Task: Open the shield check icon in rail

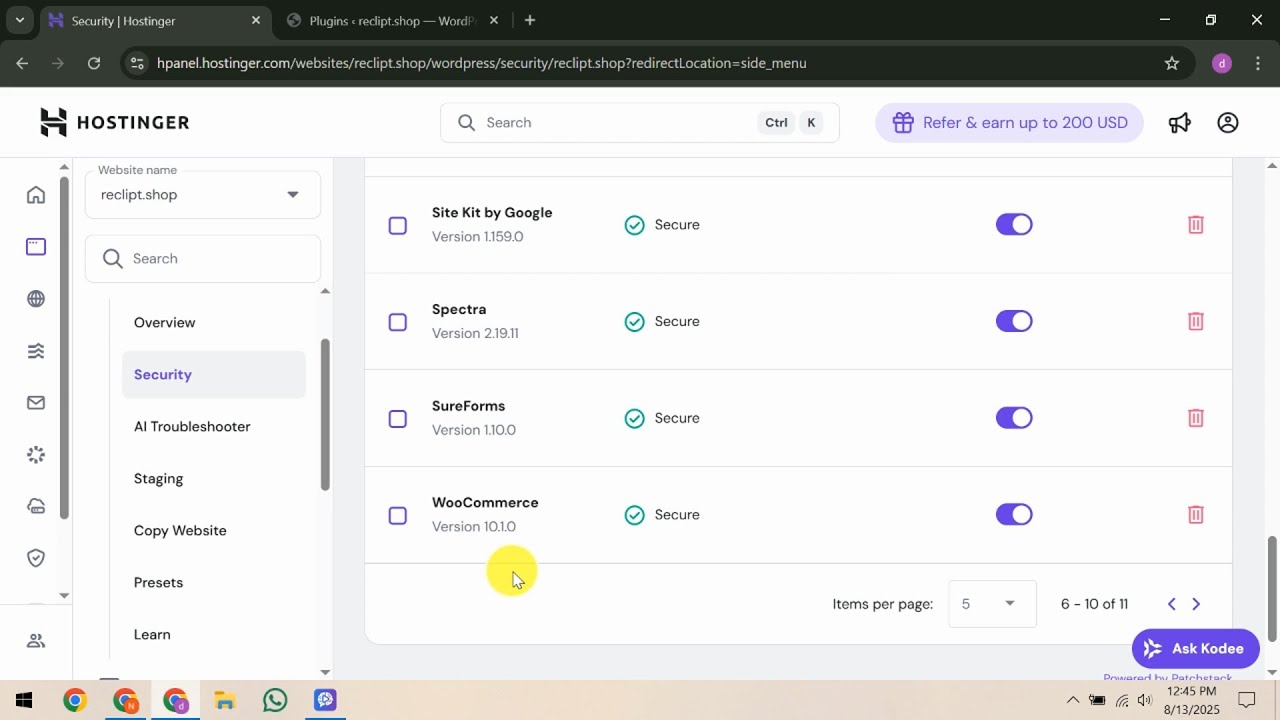Action: (36, 558)
